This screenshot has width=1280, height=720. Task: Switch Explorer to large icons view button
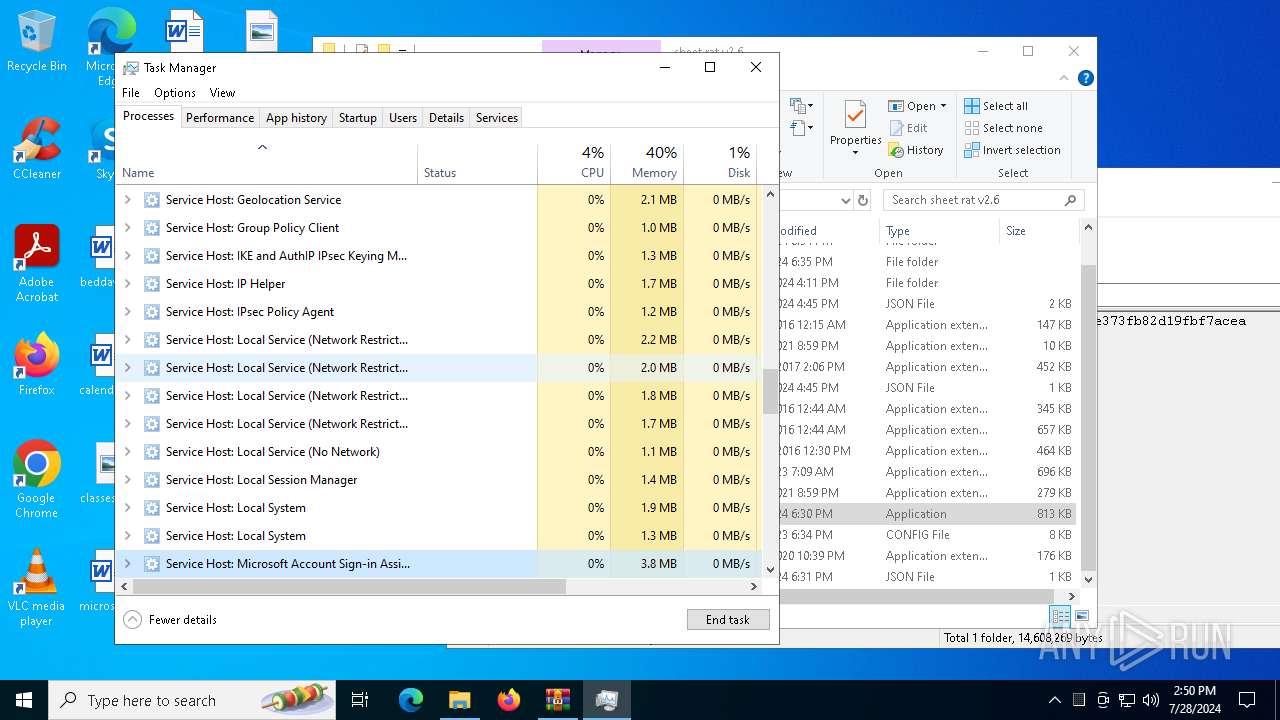click(x=1081, y=616)
